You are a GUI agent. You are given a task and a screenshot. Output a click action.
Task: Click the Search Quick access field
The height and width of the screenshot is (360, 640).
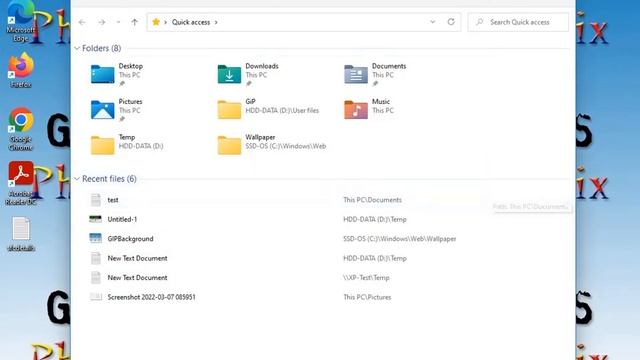coord(518,22)
